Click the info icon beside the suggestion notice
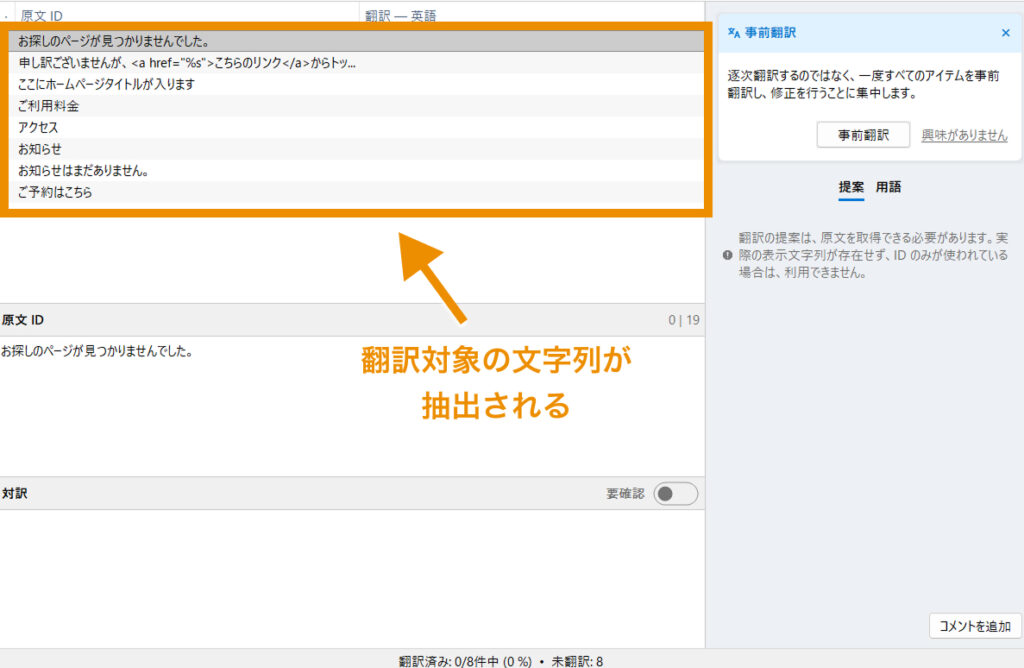This screenshot has width=1024, height=668. (726, 255)
